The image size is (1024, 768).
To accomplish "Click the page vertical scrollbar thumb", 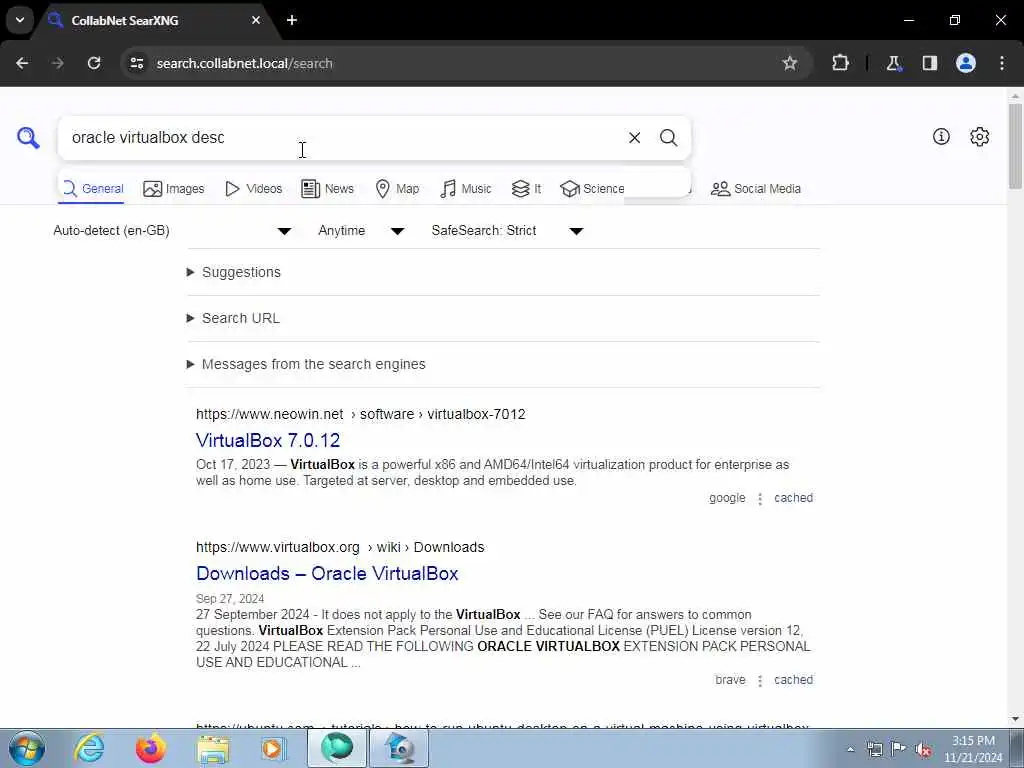I will (1015, 145).
